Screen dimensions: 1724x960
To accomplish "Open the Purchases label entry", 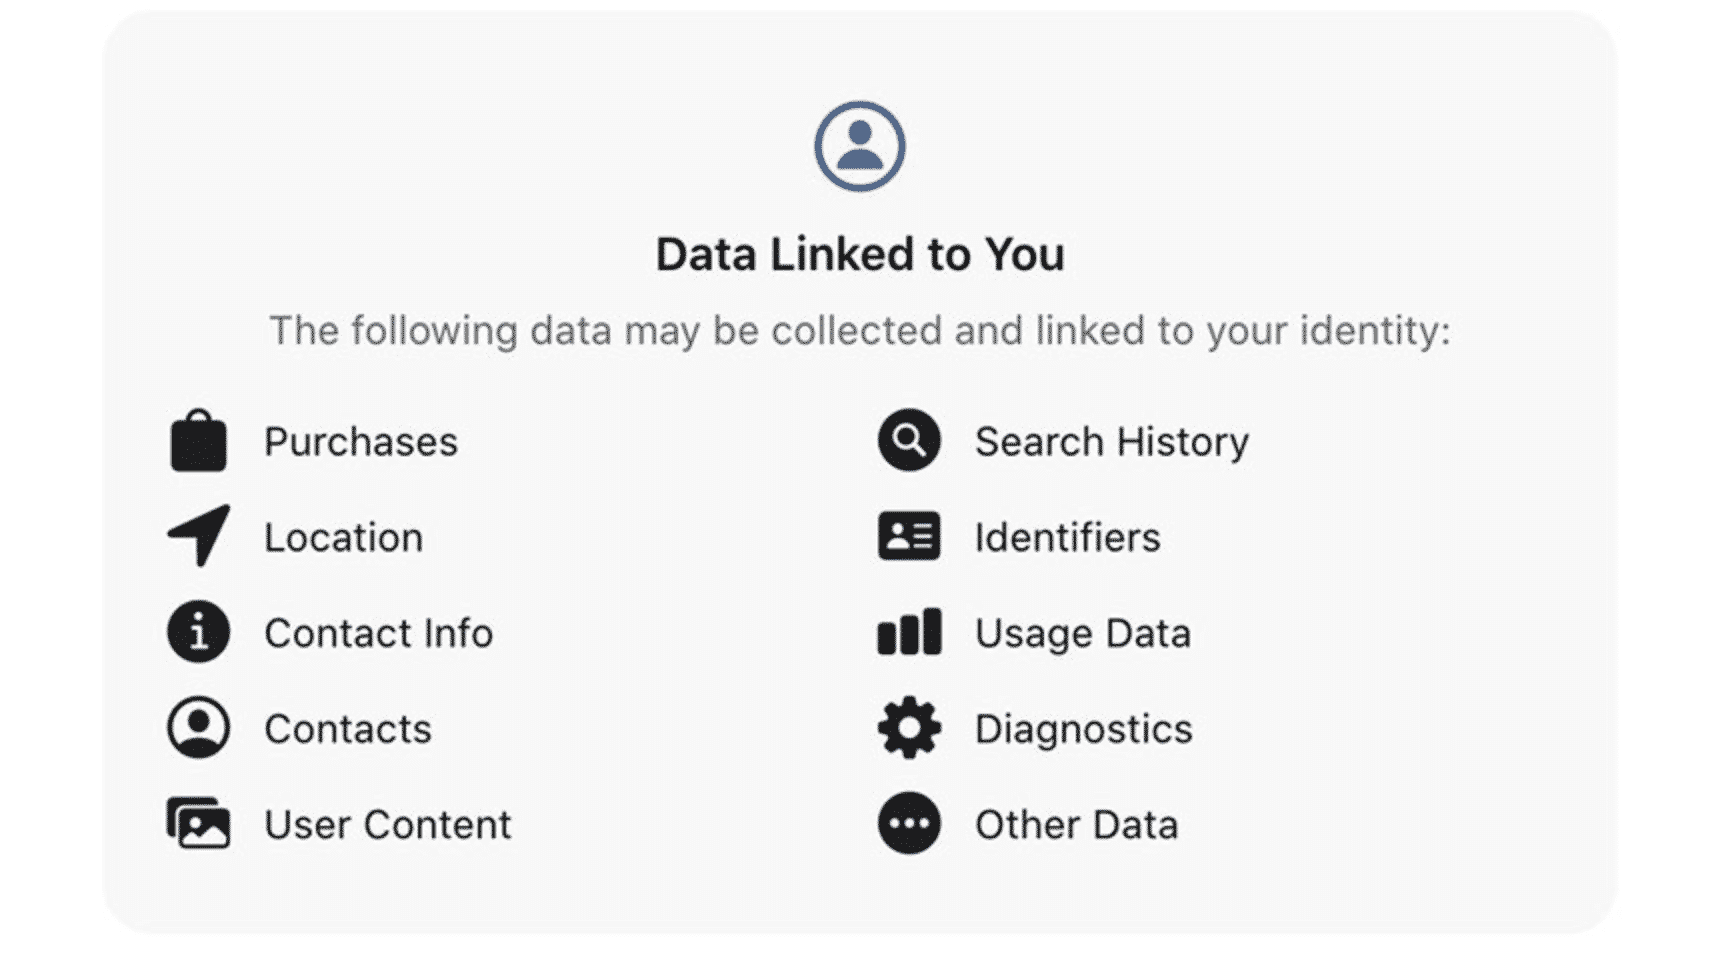I will pos(360,441).
